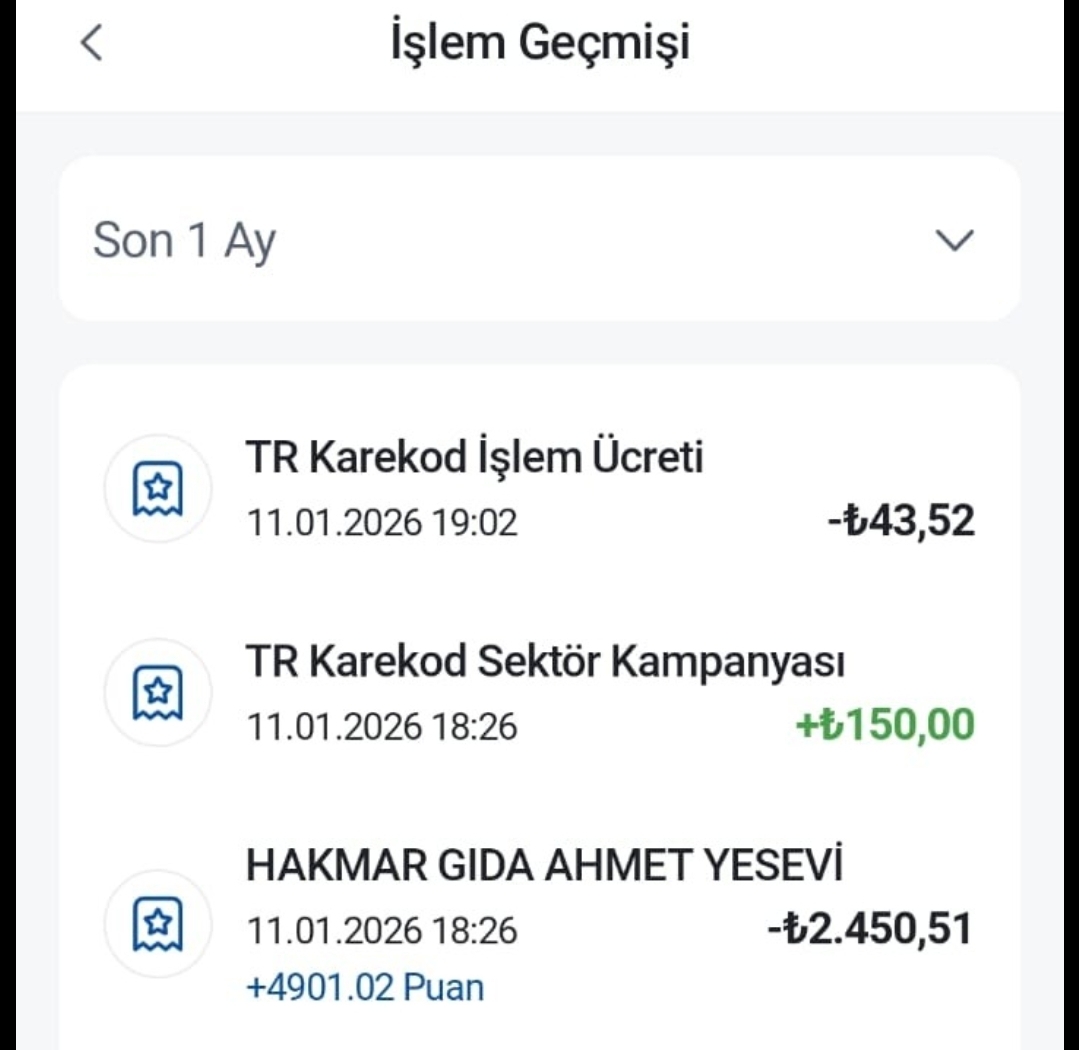Viewport: 1079px width, 1050px height.
Task: Click the HAKMAR GIDA receipt icon
Action: click(x=158, y=926)
